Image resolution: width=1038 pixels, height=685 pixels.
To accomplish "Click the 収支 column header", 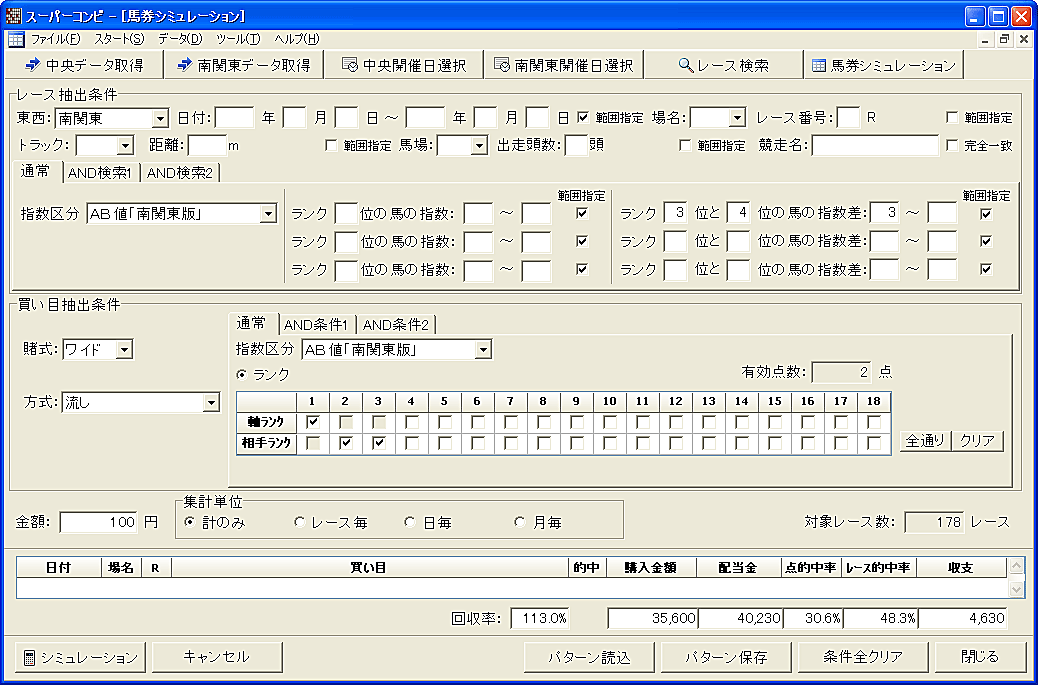I will click(x=961, y=567).
